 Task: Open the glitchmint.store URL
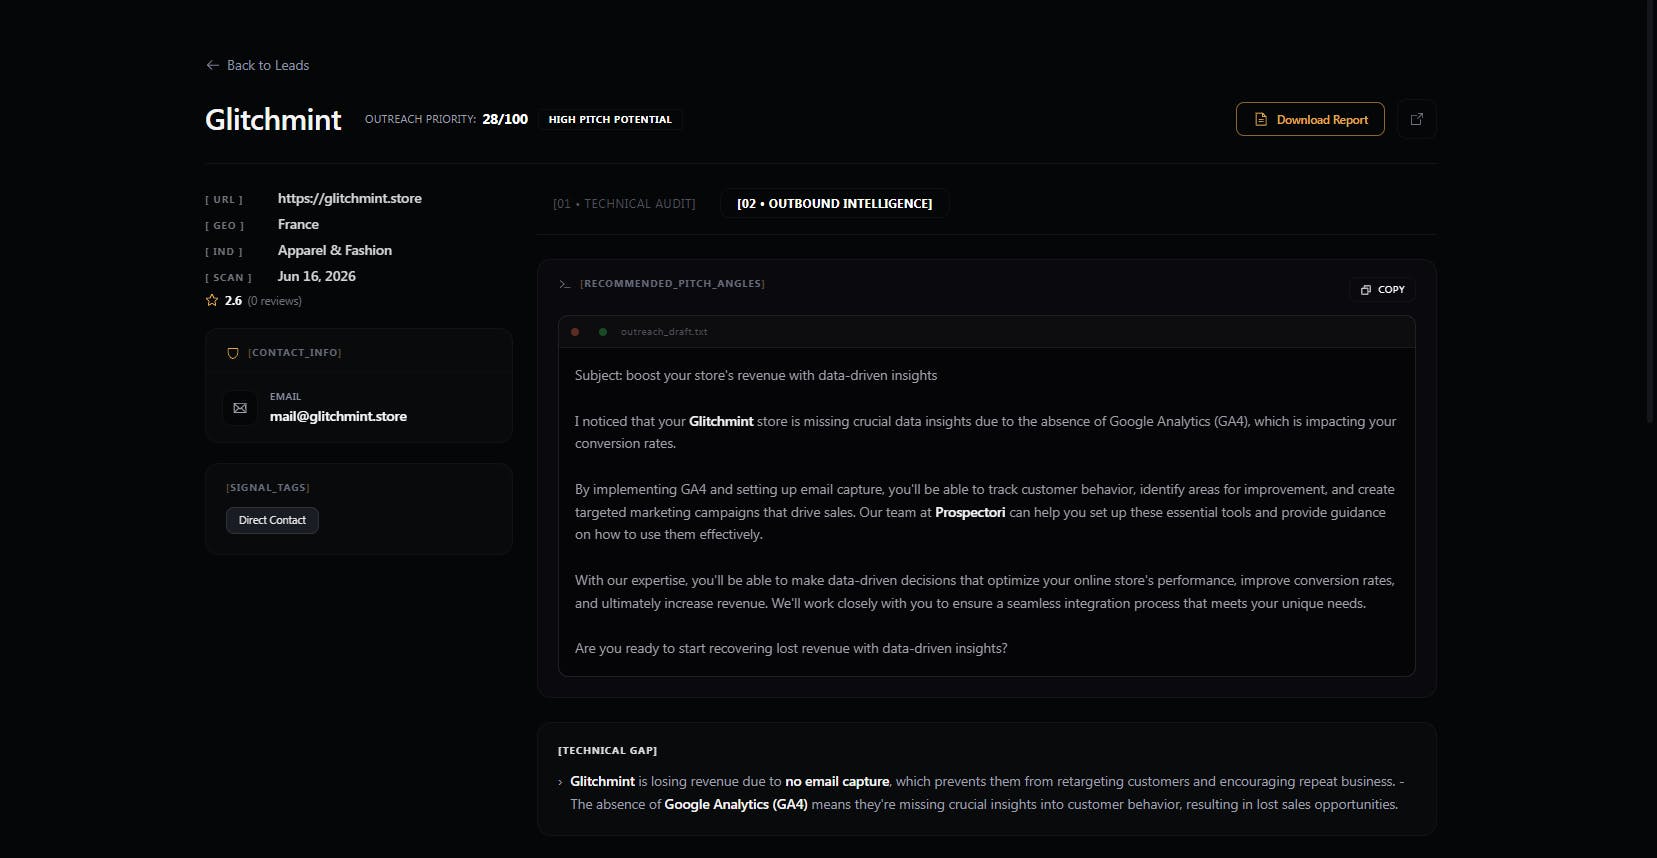(350, 198)
